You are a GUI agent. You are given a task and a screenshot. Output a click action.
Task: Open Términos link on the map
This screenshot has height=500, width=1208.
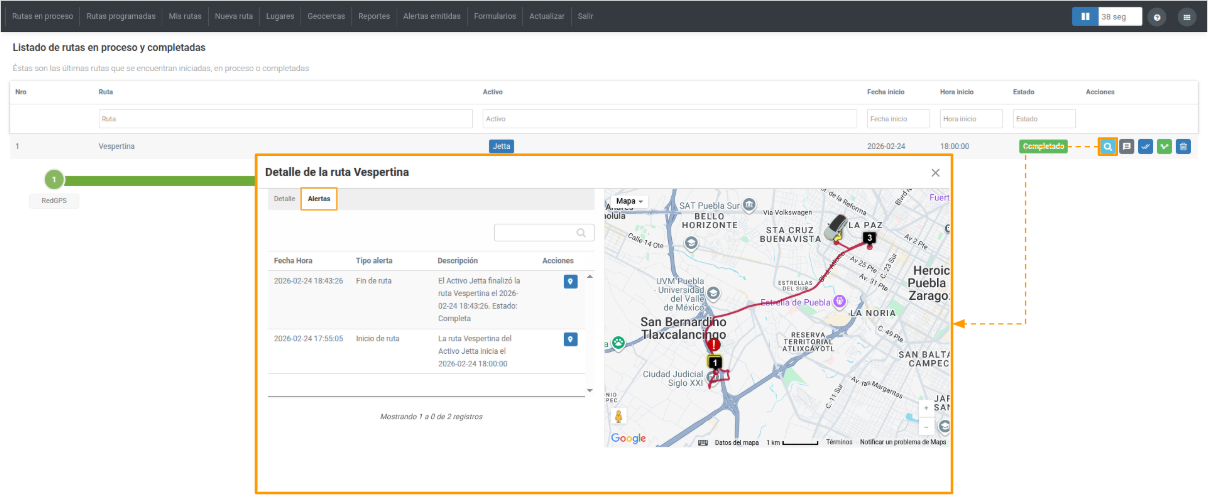(839, 442)
